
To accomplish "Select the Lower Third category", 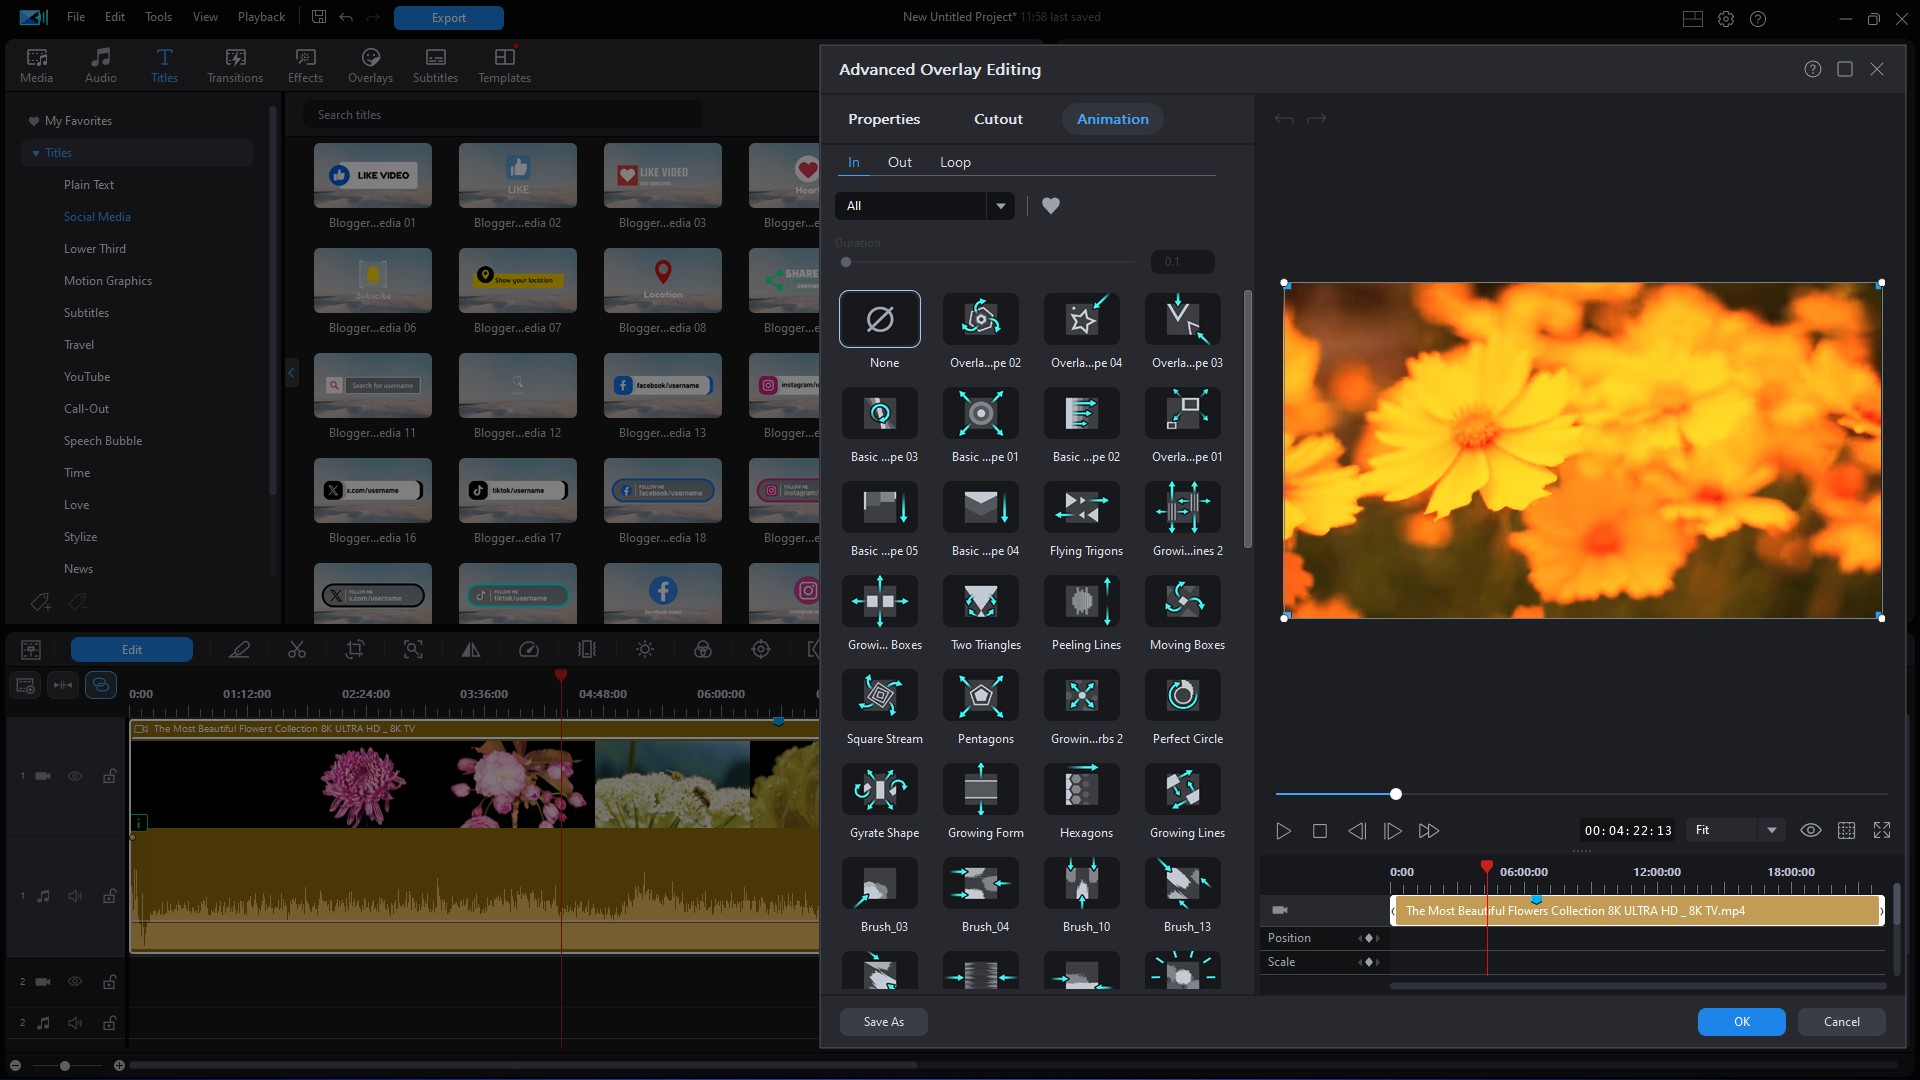I will [95, 249].
